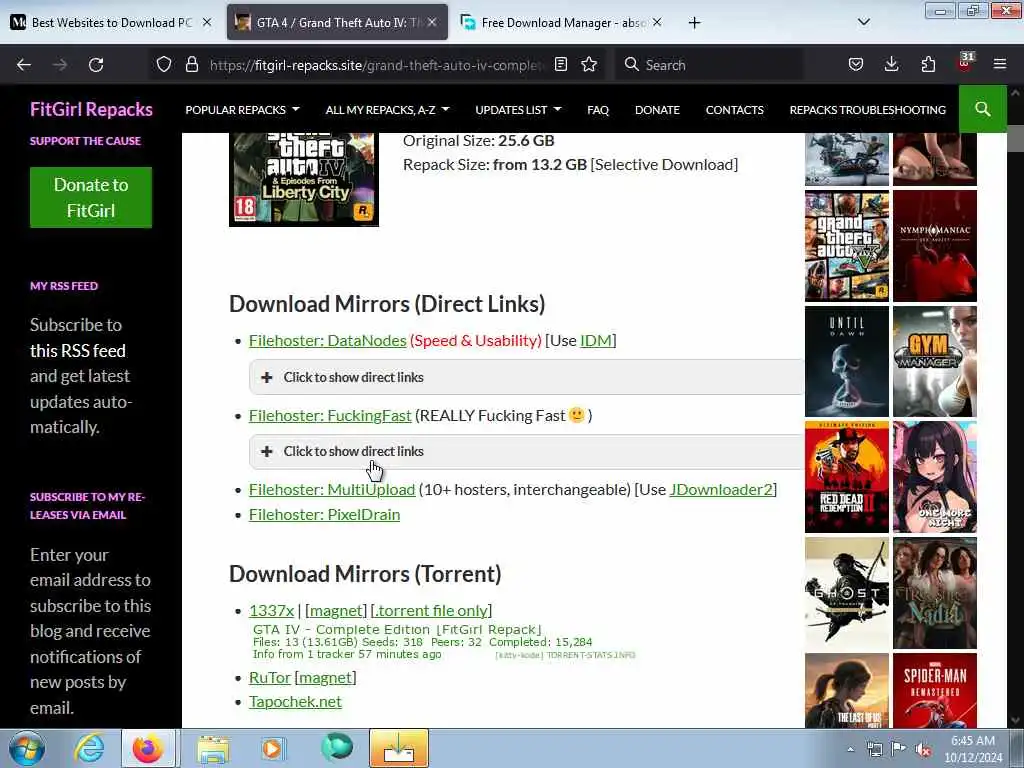1024x768 pixels.
Task: Switch to the Best Websites to Download tab
Action: (x=111, y=23)
